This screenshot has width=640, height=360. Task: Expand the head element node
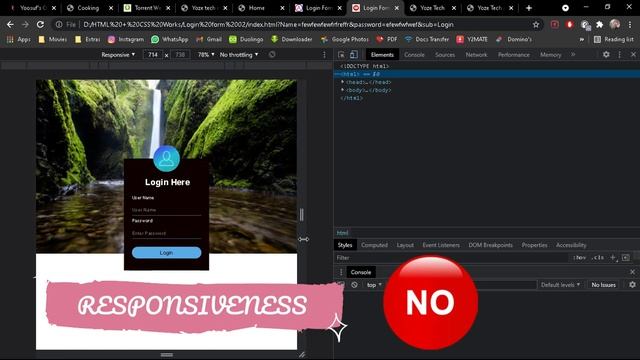click(x=342, y=82)
